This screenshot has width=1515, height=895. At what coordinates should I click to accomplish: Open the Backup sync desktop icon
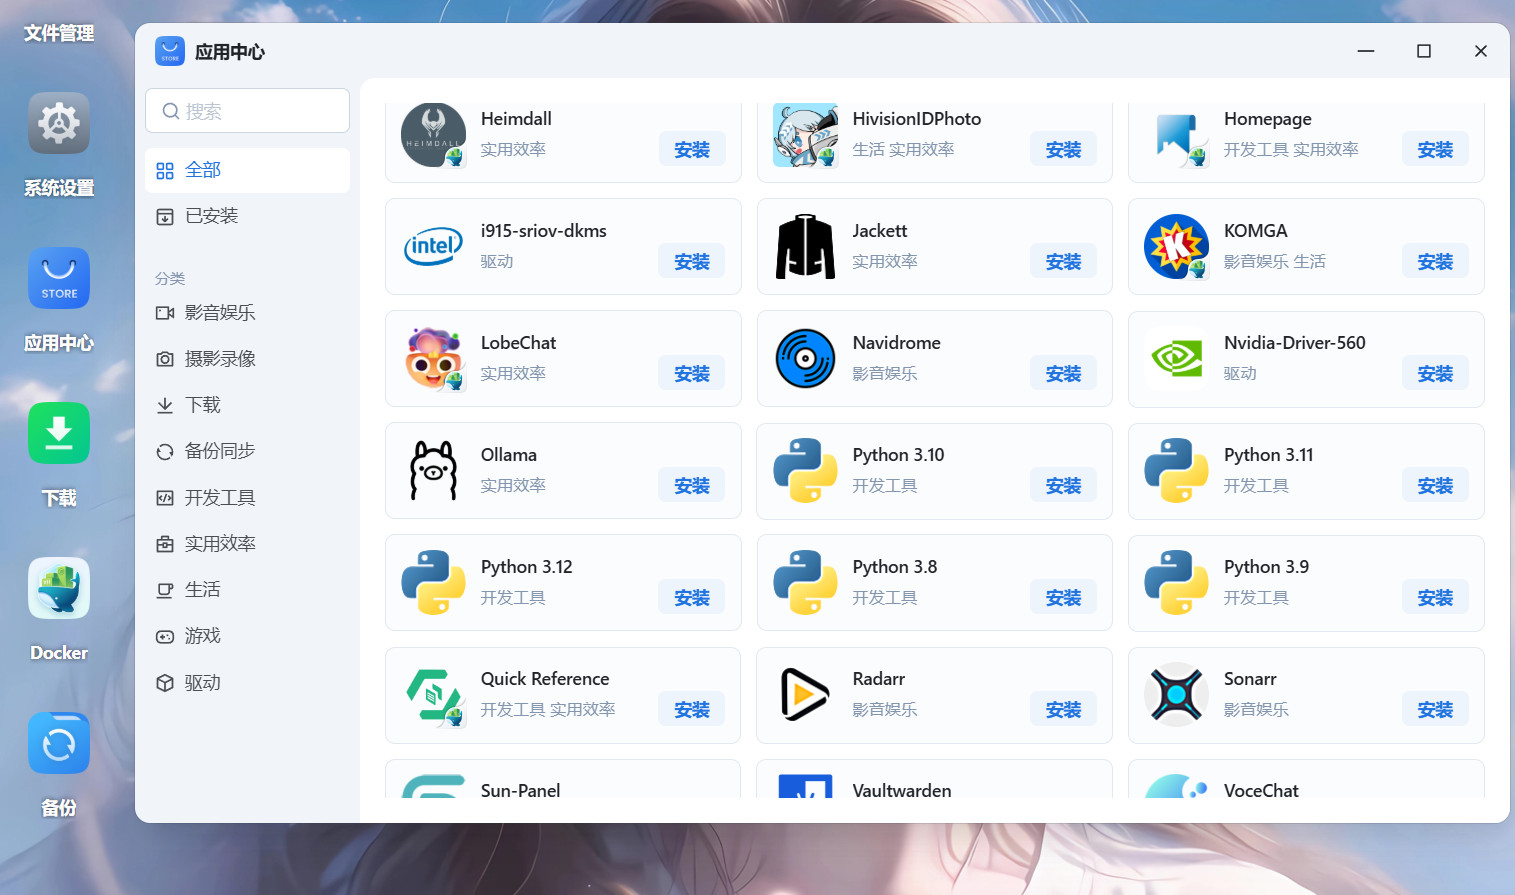(59, 743)
